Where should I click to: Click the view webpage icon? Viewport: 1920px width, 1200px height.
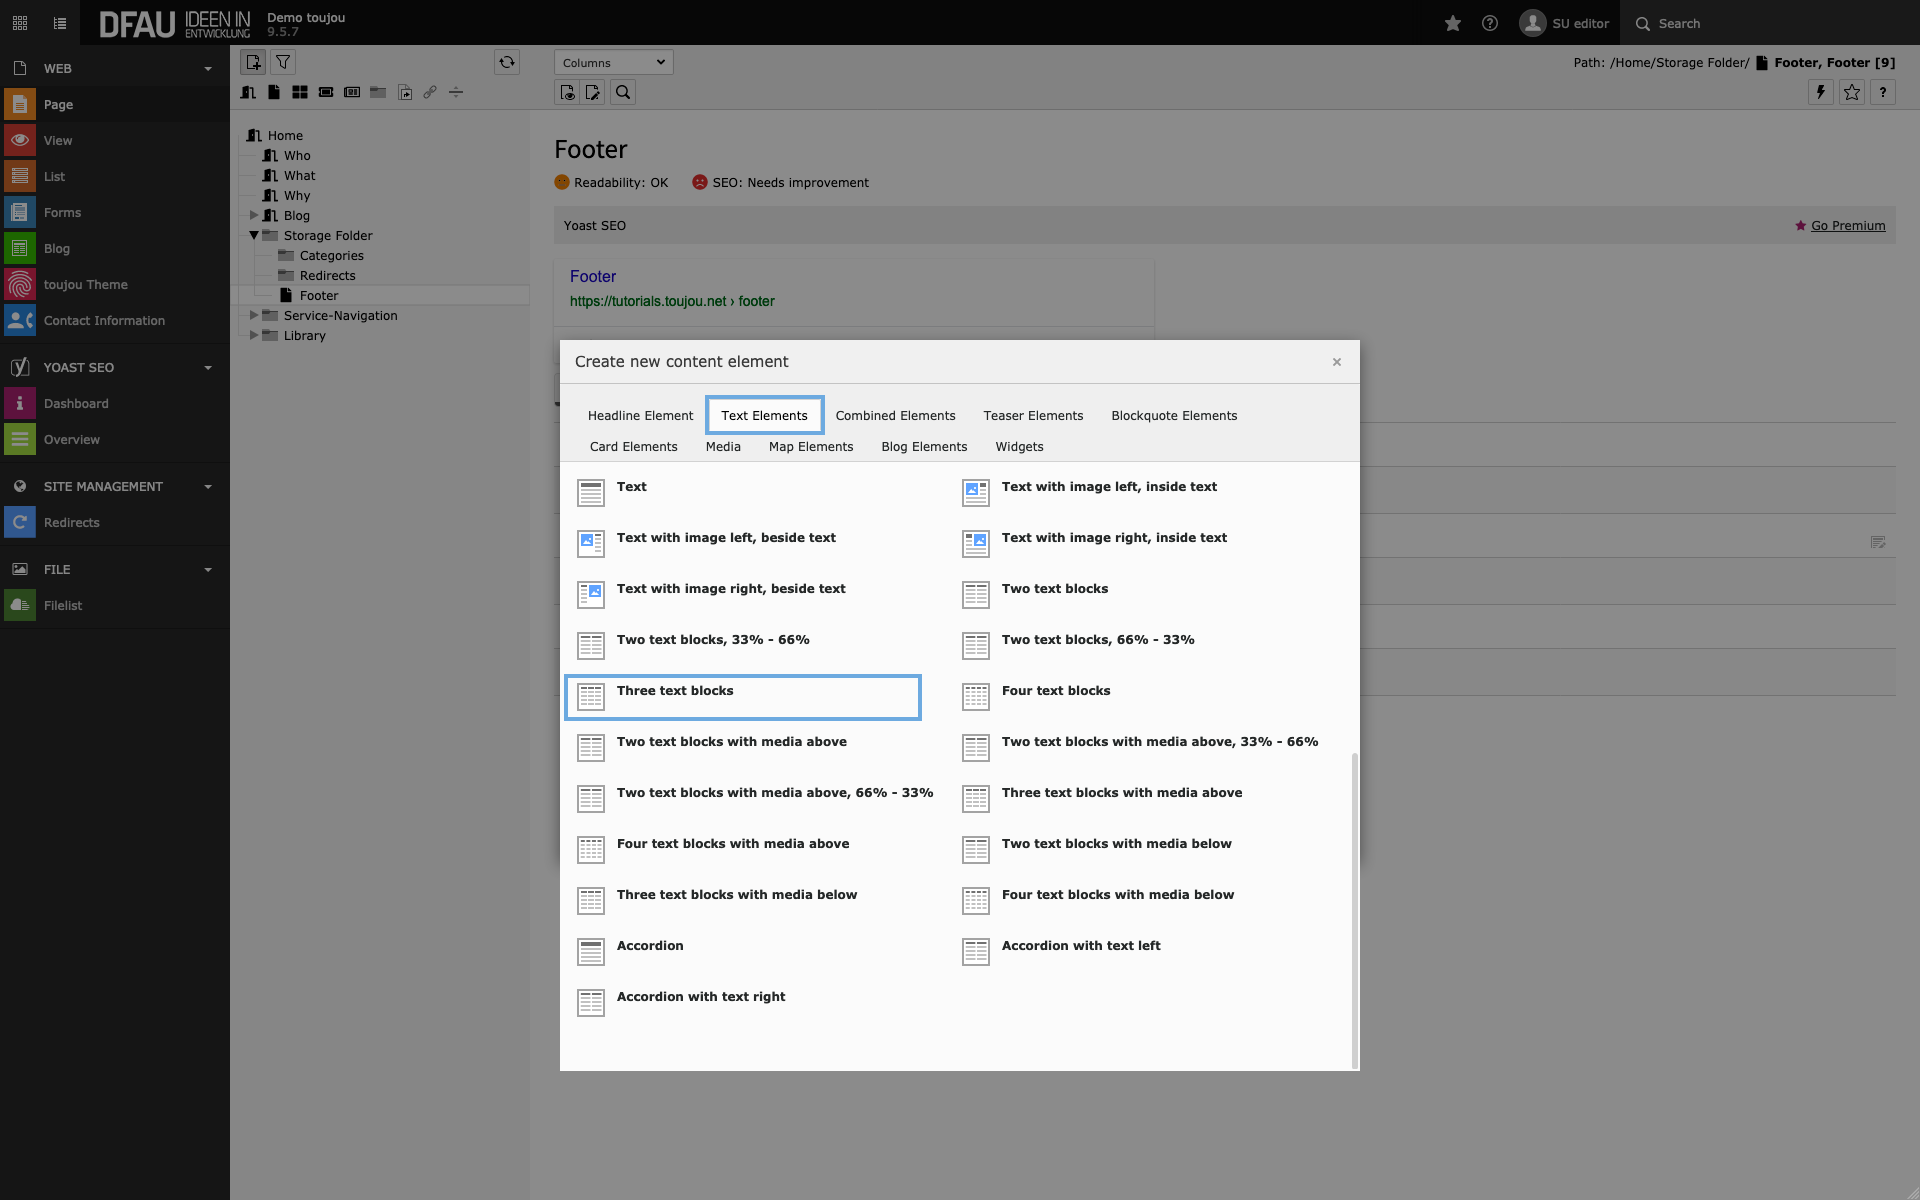coord(567,92)
